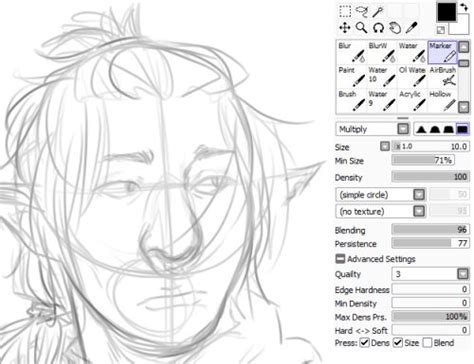
Task: Select the Magic Wand tool
Action: (x=378, y=11)
